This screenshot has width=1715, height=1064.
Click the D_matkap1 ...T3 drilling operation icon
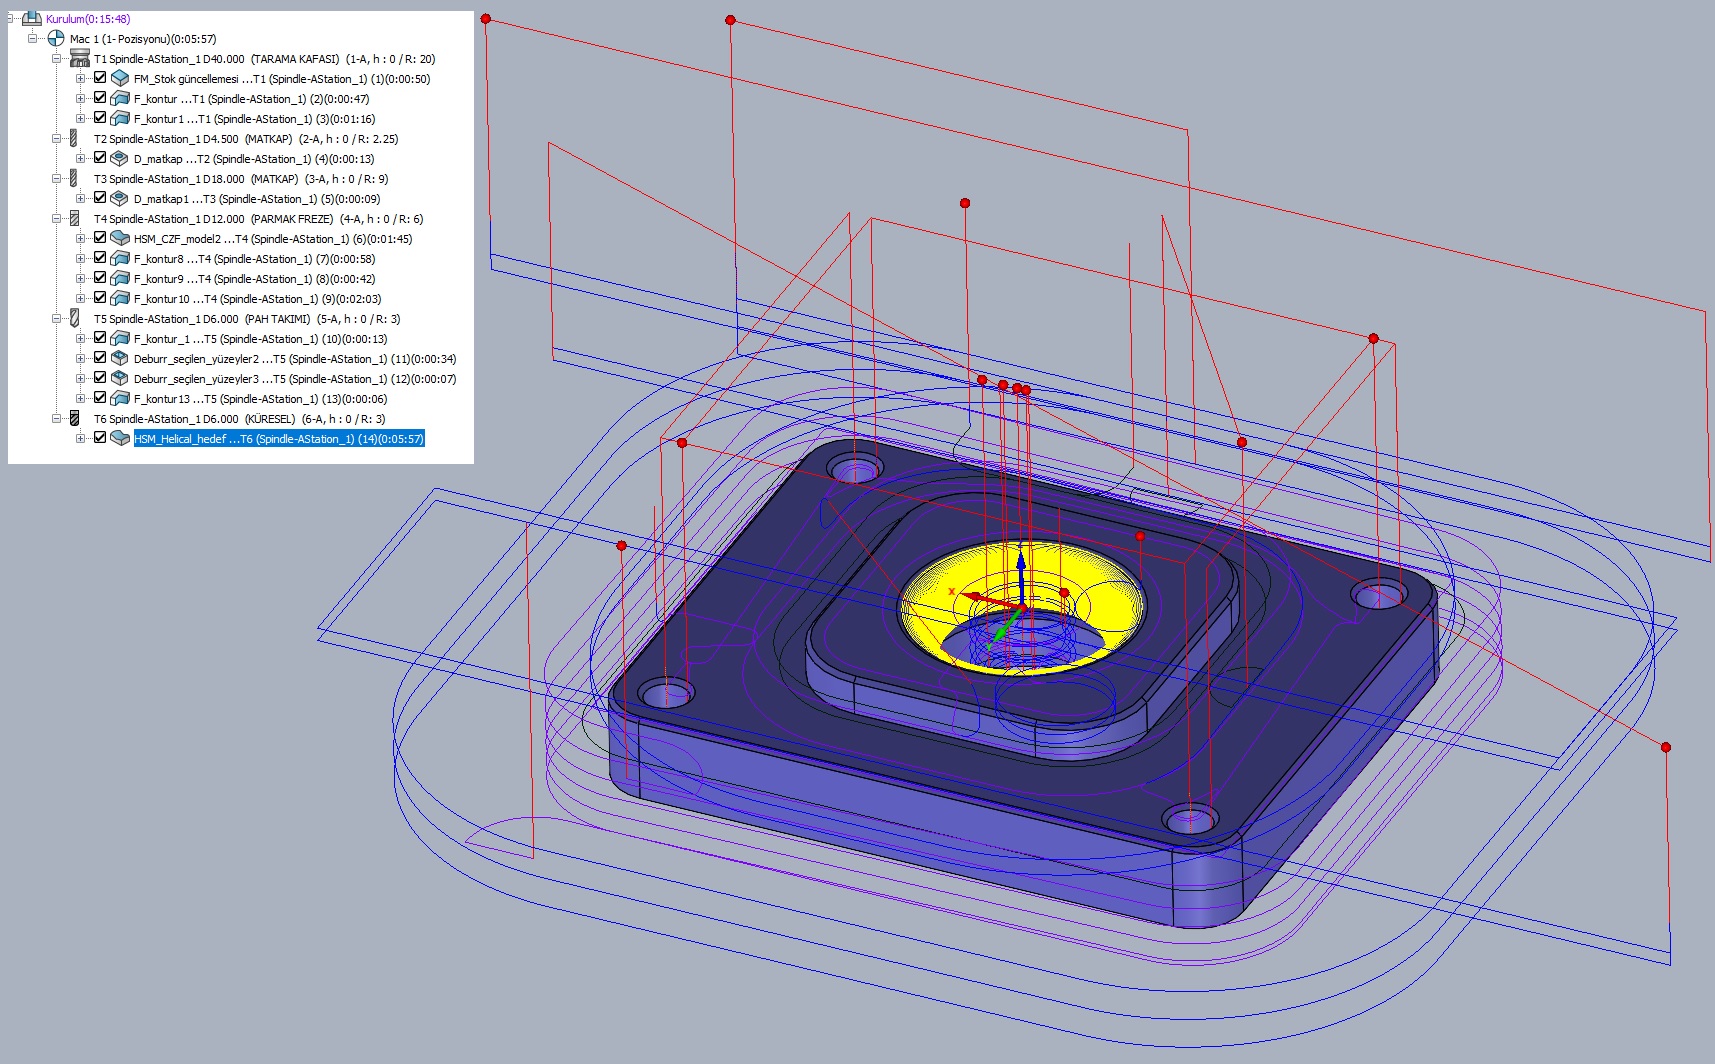coord(120,198)
